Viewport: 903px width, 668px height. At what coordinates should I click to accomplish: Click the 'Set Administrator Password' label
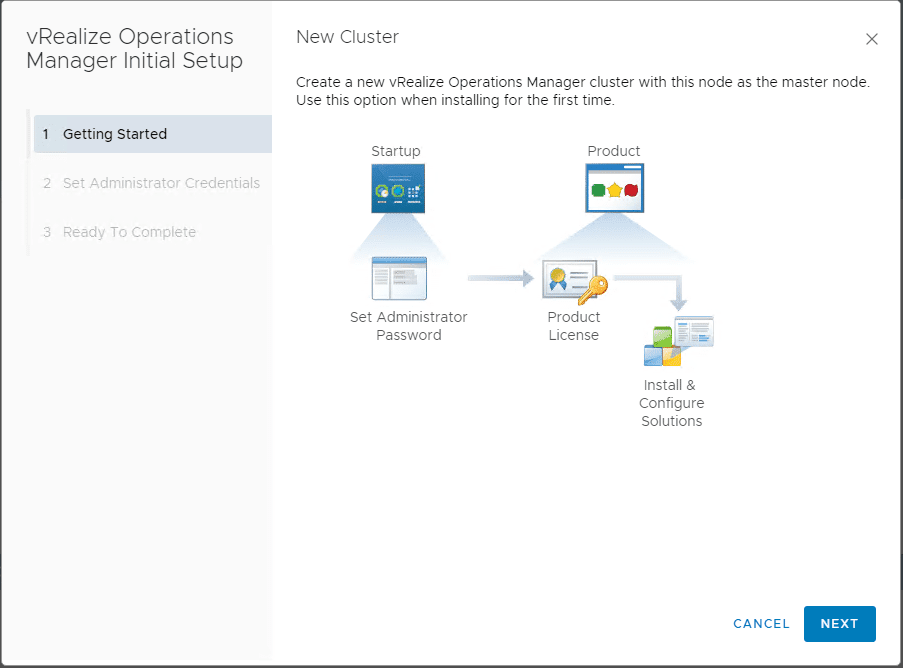point(408,326)
